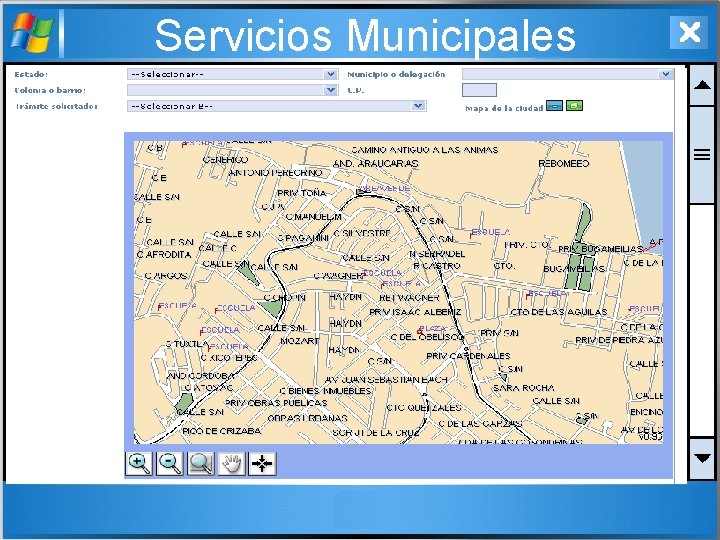Click the Windows logo icon
Screen dimensions: 720x540
pyautogui.click(x=31, y=32)
